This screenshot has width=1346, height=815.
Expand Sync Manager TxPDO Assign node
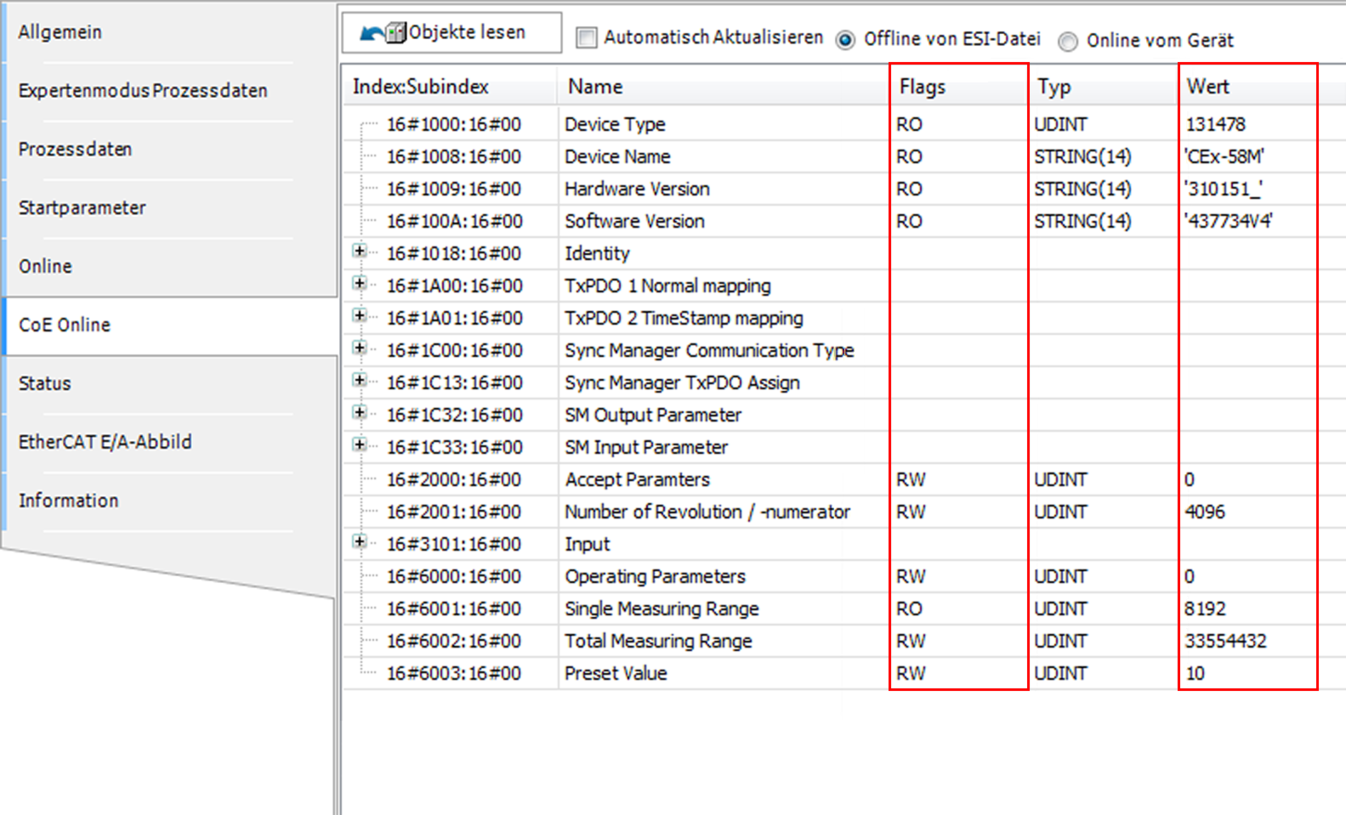point(360,381)
